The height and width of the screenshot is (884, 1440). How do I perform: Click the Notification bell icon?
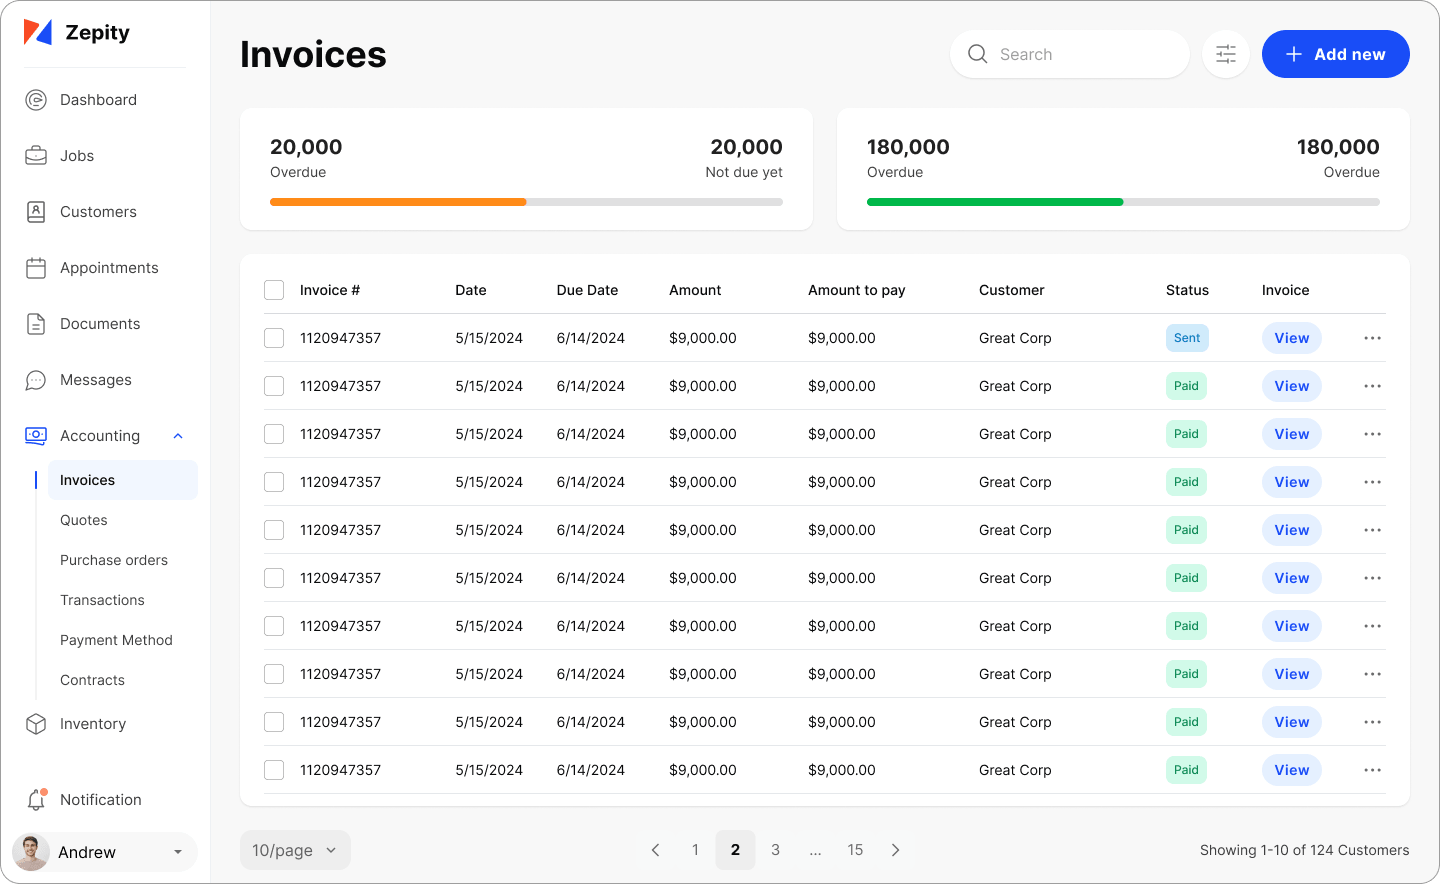(x=36, y=799)
